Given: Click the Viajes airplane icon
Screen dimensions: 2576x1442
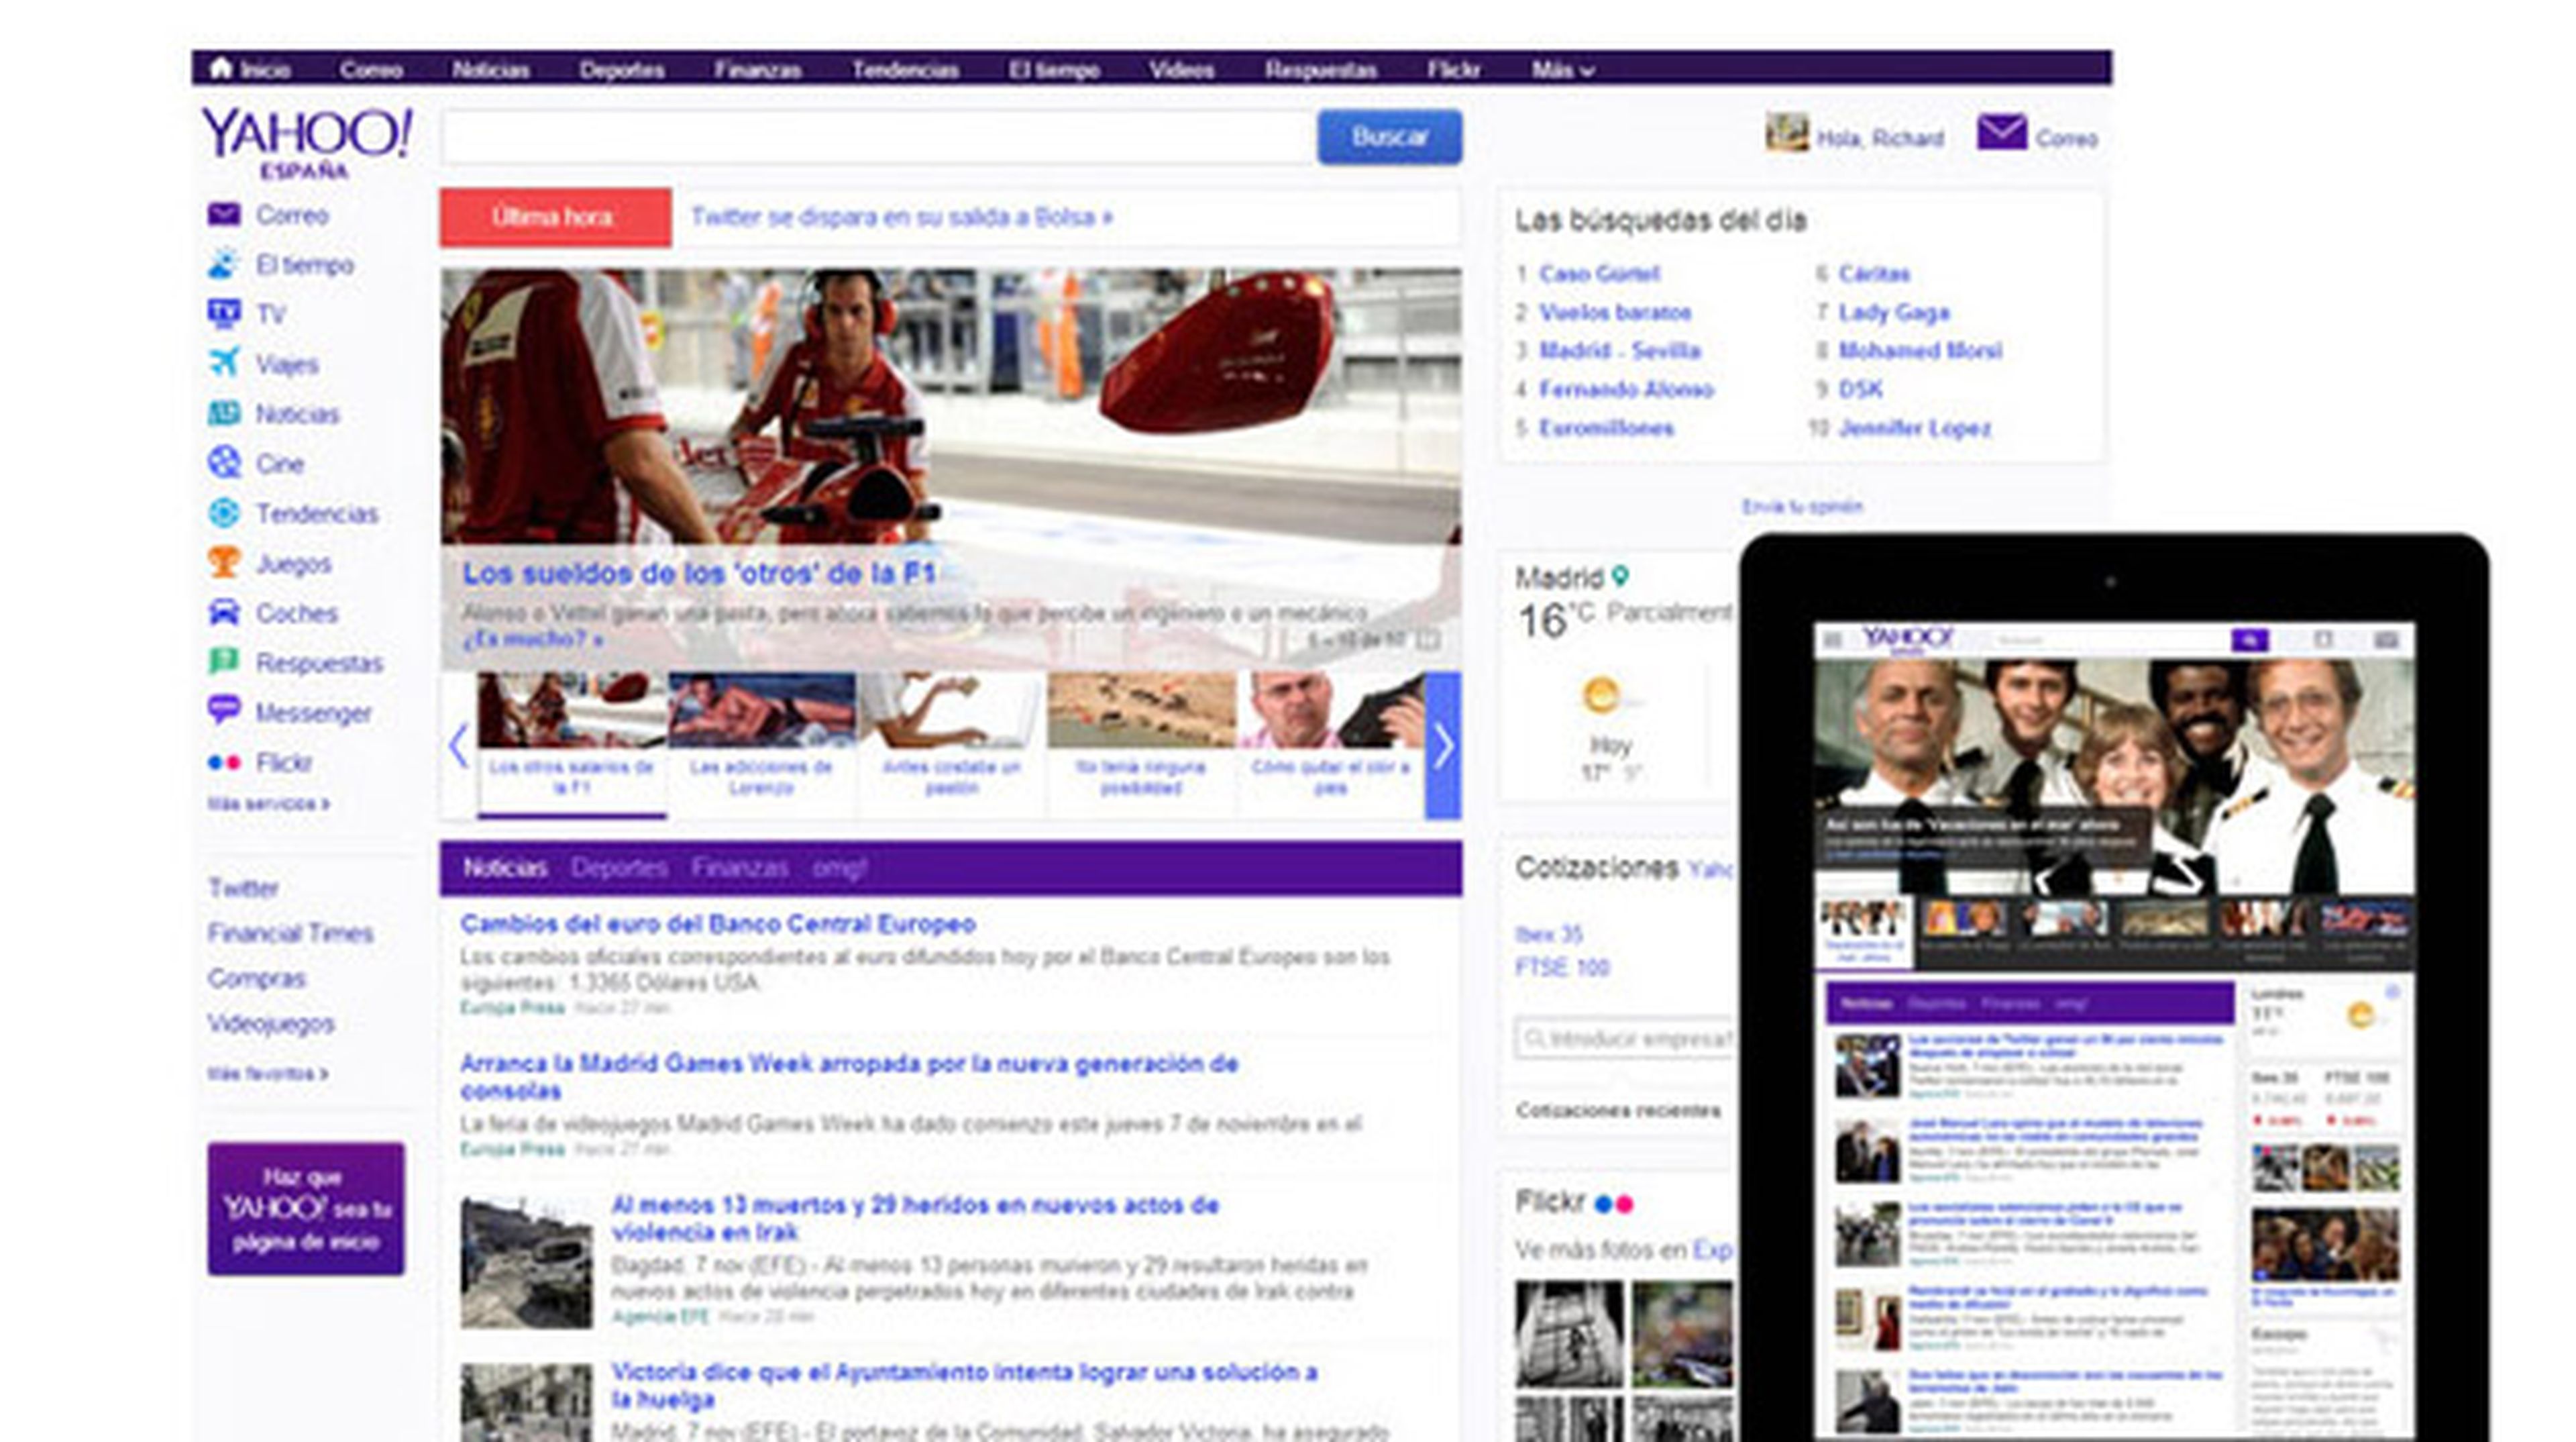Looking at the screenshot, I should (x=223, y=363).
